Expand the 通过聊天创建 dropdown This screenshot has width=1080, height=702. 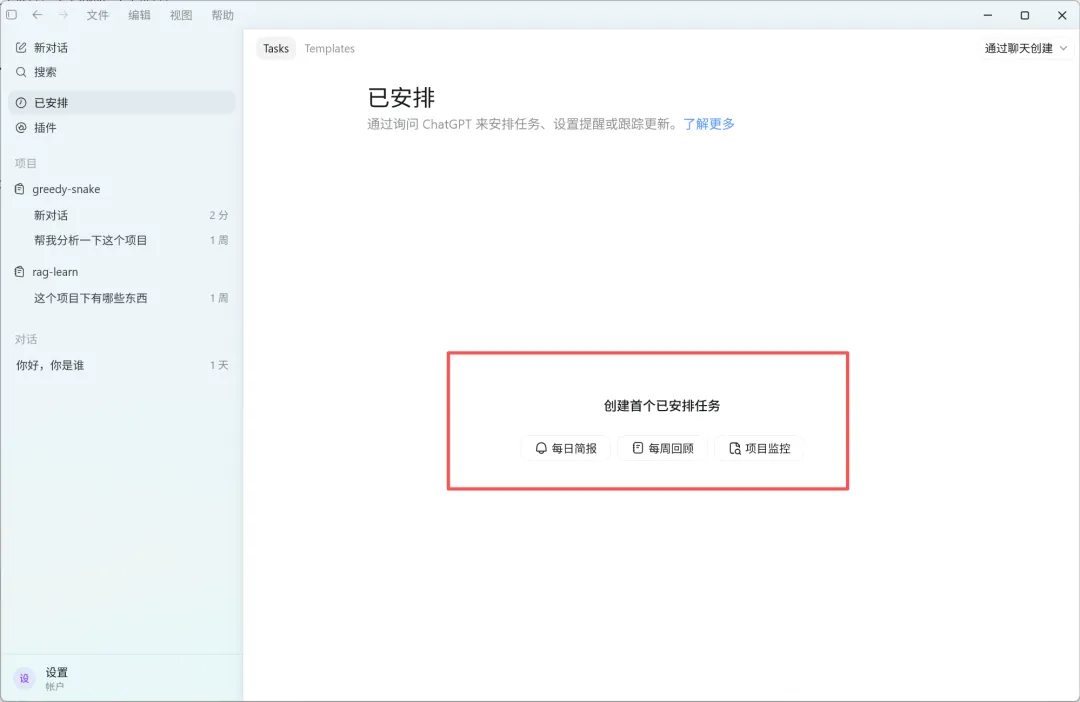click(x=1026, y=48)
